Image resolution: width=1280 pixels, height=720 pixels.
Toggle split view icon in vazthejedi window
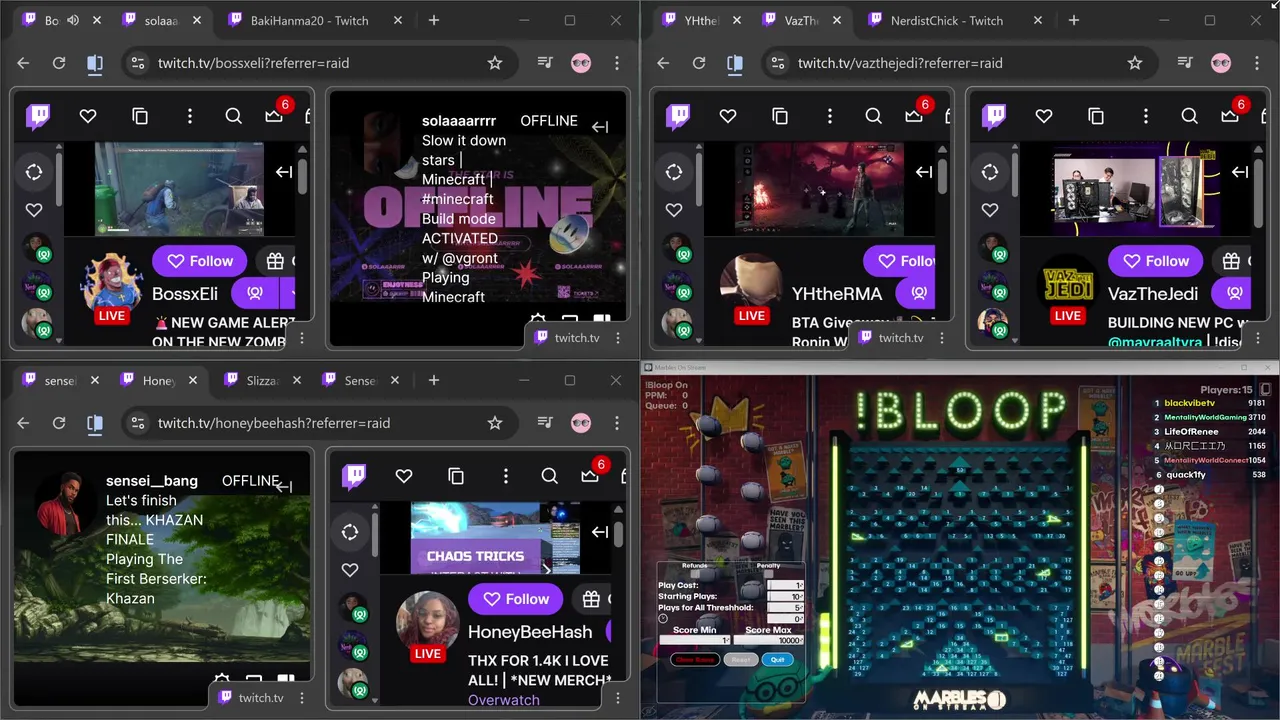pos(735,63)
